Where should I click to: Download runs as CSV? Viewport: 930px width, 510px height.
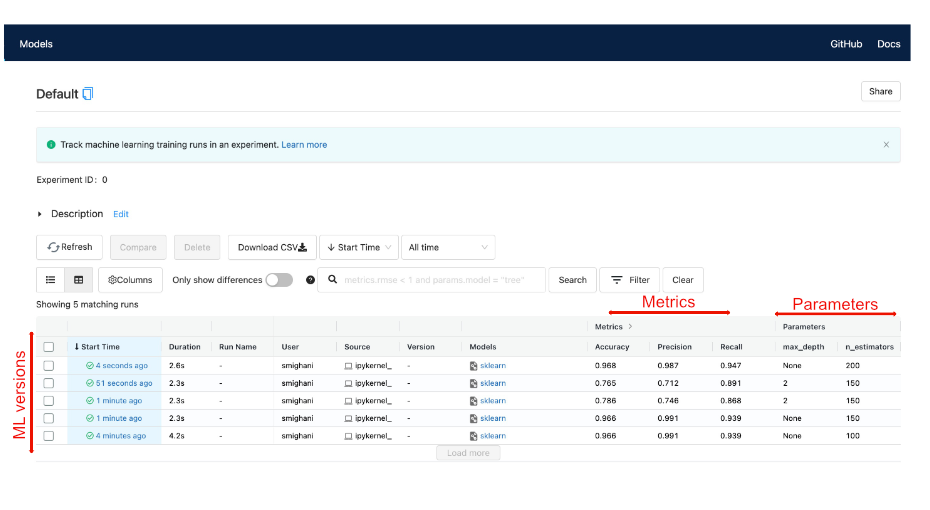click(x=272, y=247)
